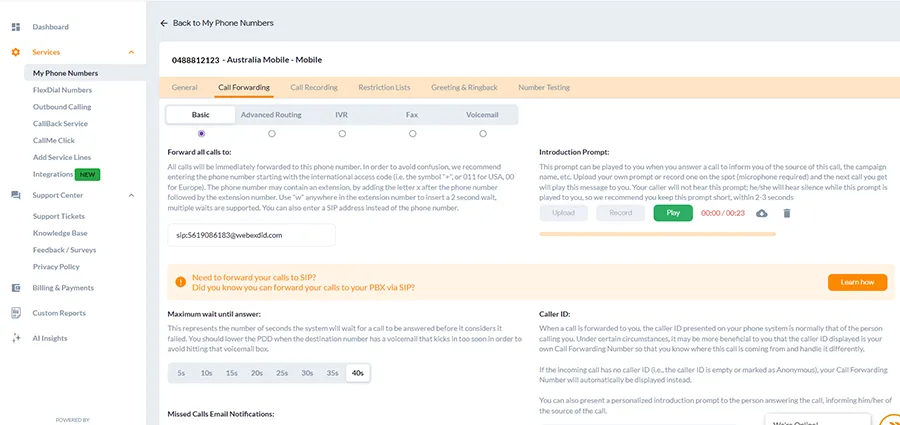Click the Support Center headset icon
Viewport: 900px width, 425px height.
coord(15,195)
